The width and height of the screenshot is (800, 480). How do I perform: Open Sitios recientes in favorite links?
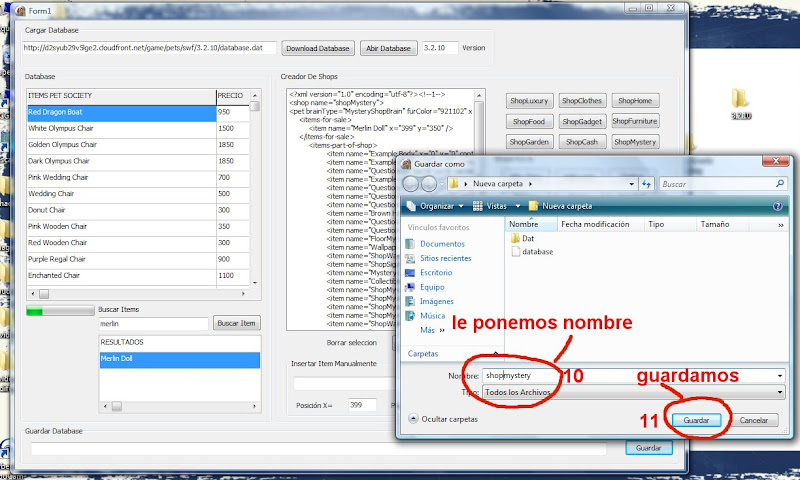[445, 258]
